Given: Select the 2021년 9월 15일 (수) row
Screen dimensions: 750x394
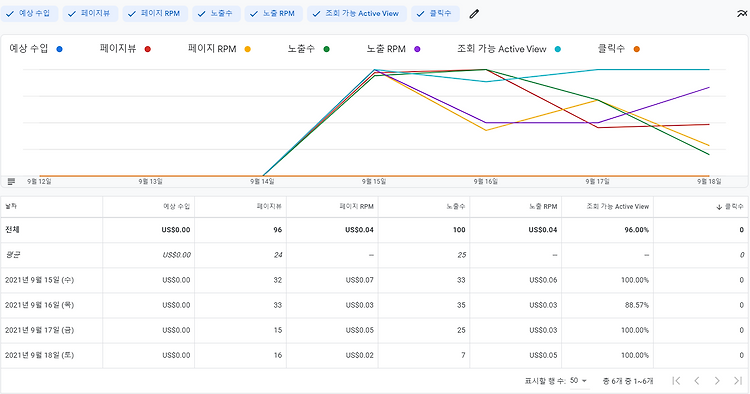Looking at the screenshot, I should (375, 280).
